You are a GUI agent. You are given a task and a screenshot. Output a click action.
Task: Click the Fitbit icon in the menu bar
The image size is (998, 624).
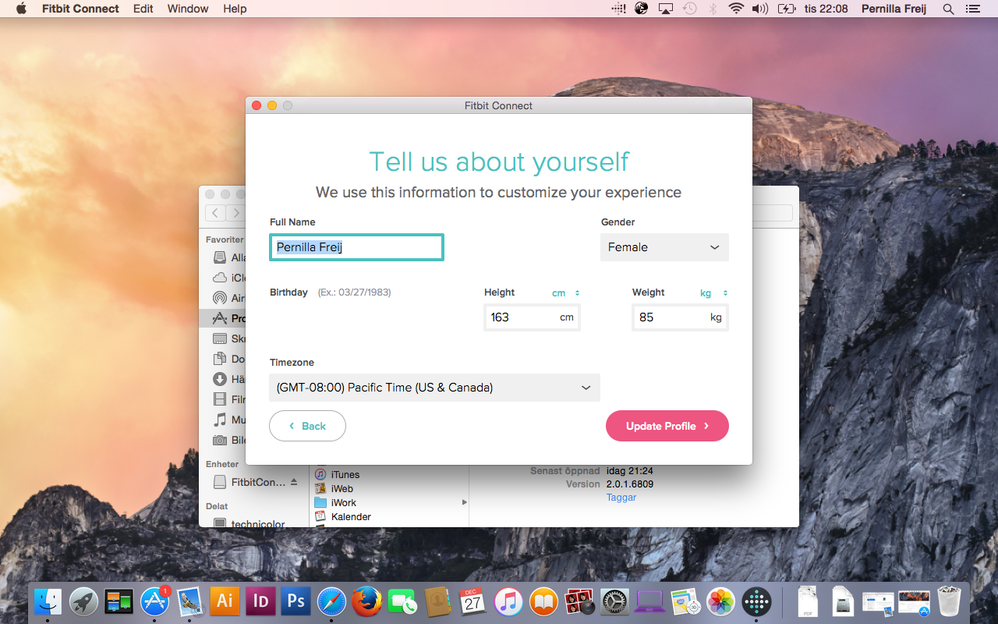[618, 9]
